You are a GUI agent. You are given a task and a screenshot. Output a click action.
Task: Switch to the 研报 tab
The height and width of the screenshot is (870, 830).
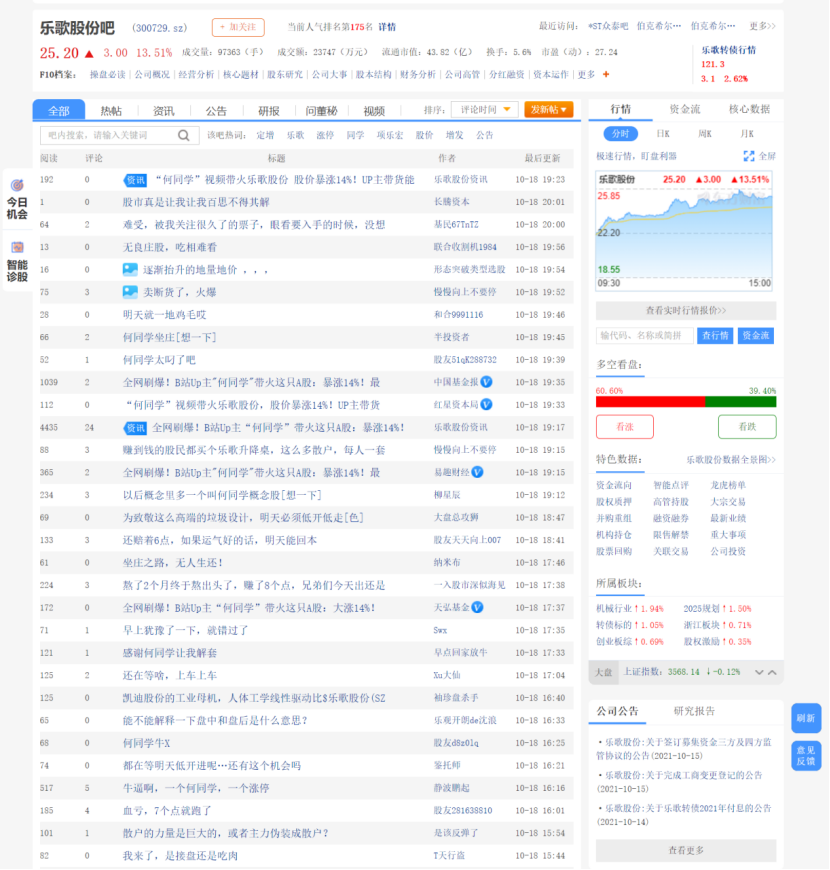(269, 111)
